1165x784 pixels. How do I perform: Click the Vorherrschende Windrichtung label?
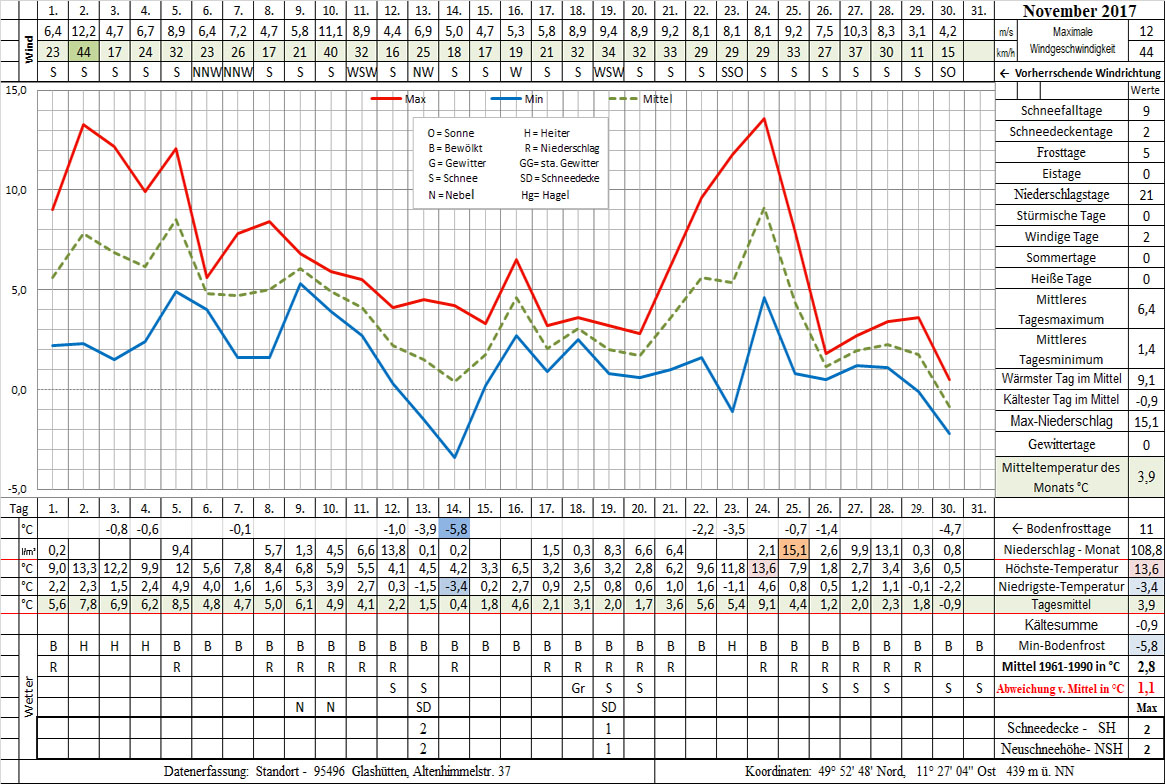coord(1080,73)
